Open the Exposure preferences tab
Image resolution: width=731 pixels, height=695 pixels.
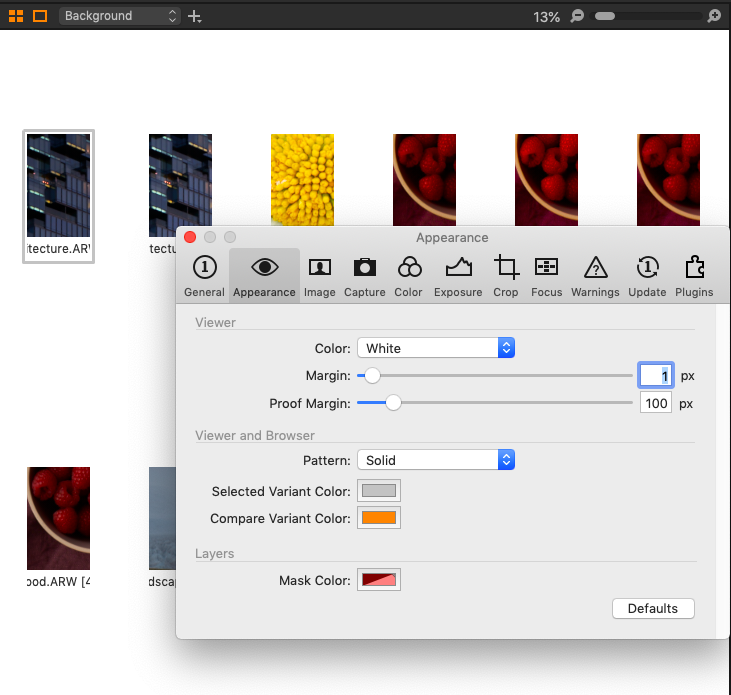(x=458, y=276)
